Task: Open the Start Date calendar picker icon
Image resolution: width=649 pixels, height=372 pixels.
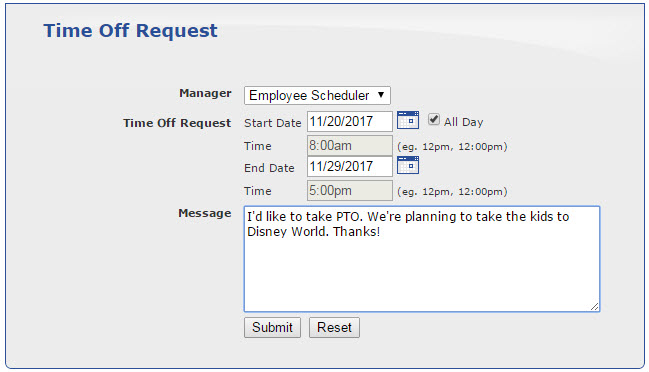Action: [x=408, y=120]
